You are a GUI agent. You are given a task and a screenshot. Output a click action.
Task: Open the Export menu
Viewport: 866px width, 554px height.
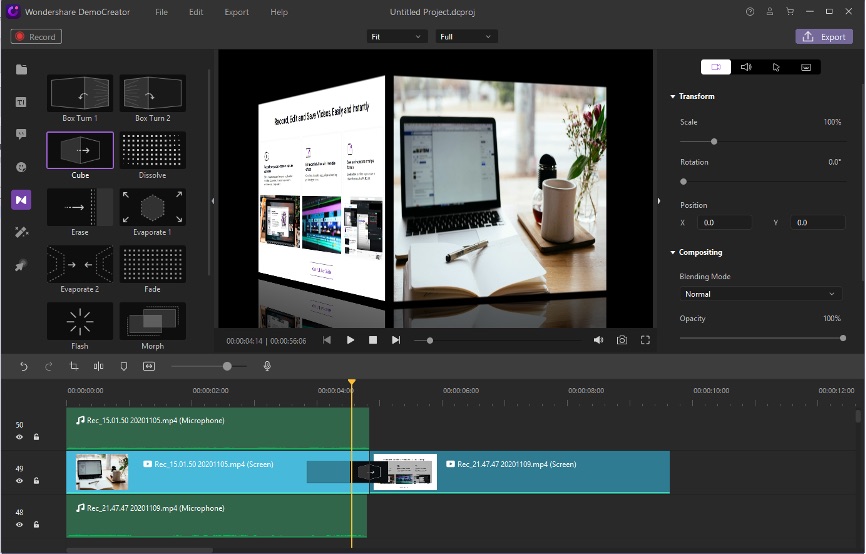(x=236, y=12)
